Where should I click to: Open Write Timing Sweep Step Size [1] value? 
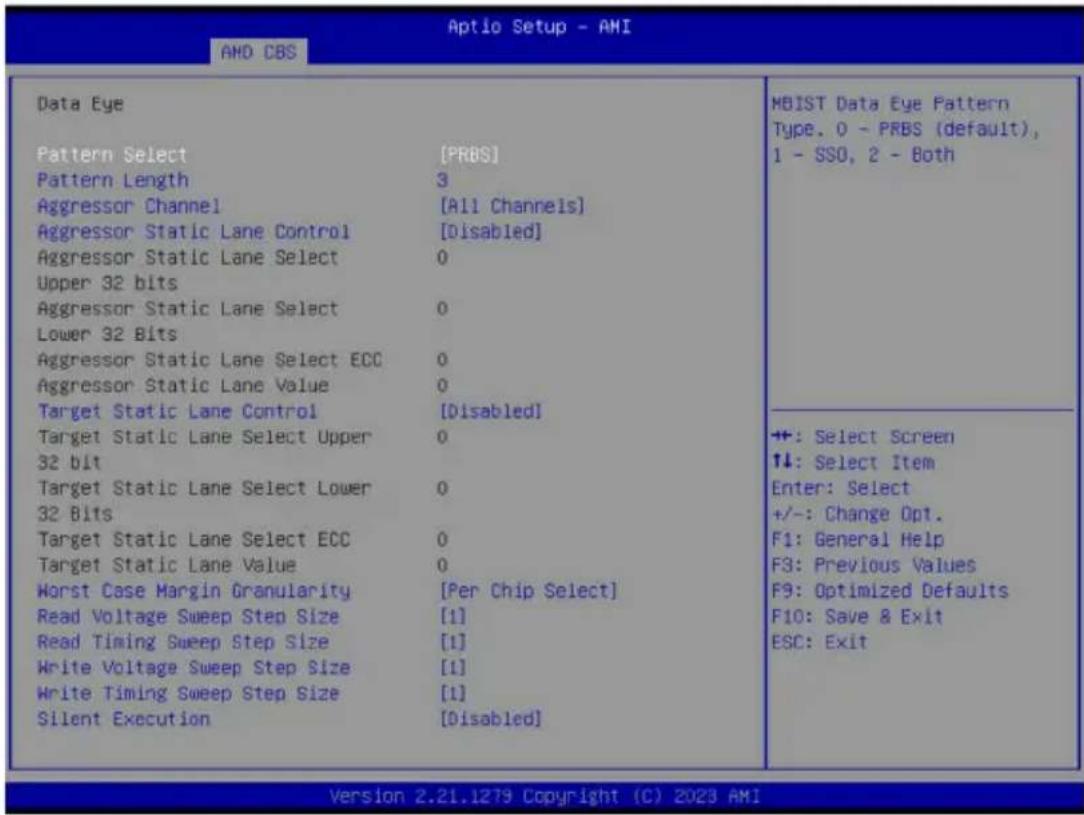(453, 693)
